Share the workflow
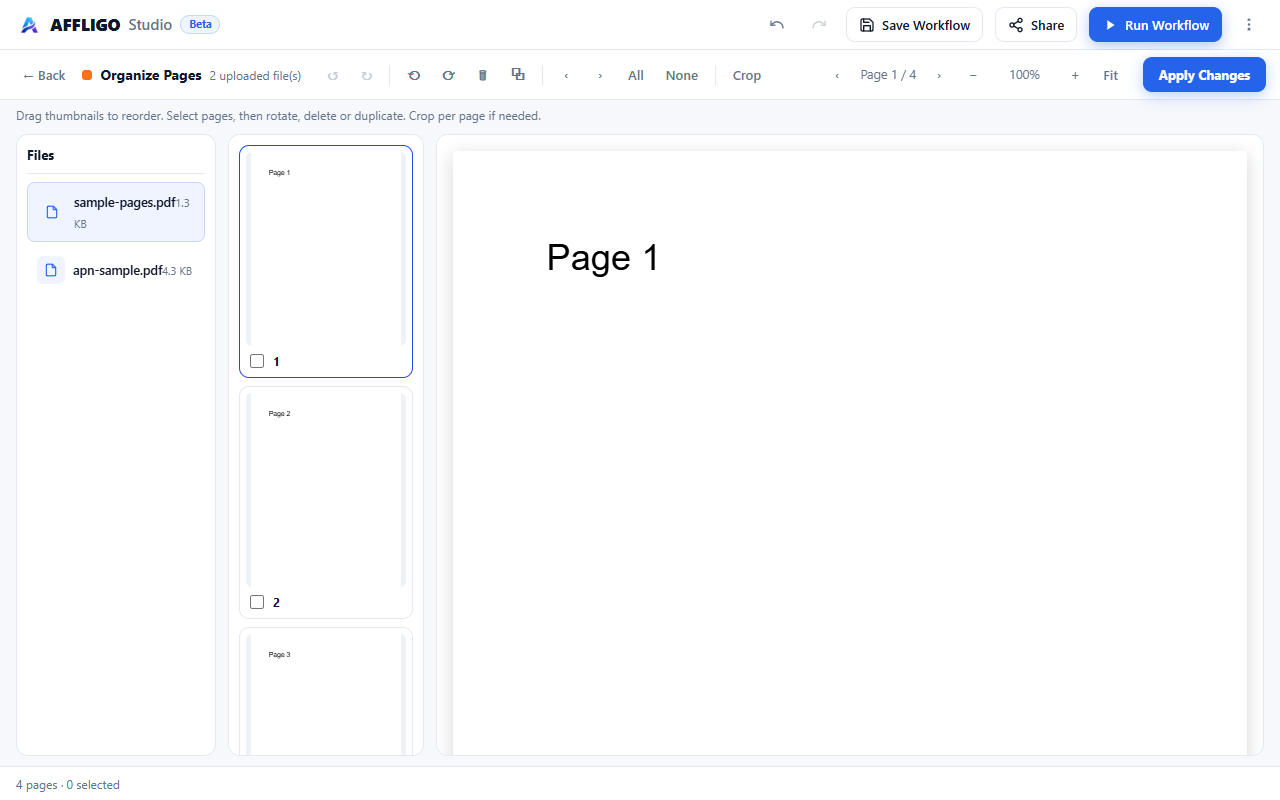1280x800 pixels. click(x=1036, y=25)
